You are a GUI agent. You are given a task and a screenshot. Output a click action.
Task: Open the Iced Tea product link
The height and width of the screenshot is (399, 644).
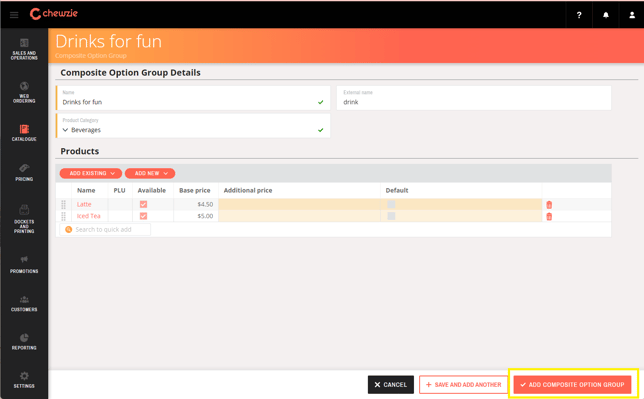coord(89,216)
